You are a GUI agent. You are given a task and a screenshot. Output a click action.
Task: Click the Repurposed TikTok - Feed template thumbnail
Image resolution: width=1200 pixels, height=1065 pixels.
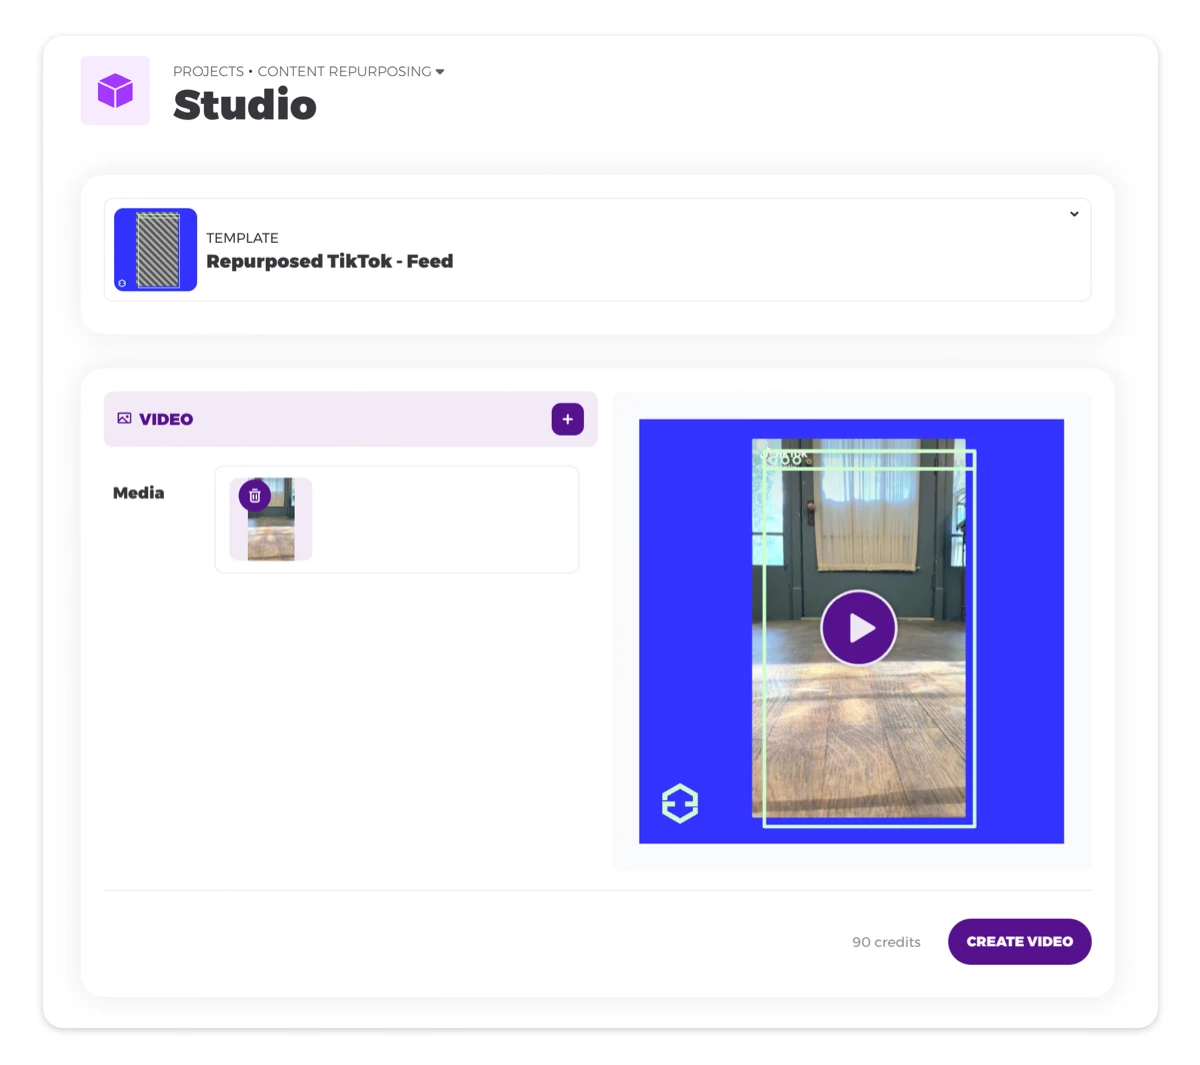tap(155, 250)
